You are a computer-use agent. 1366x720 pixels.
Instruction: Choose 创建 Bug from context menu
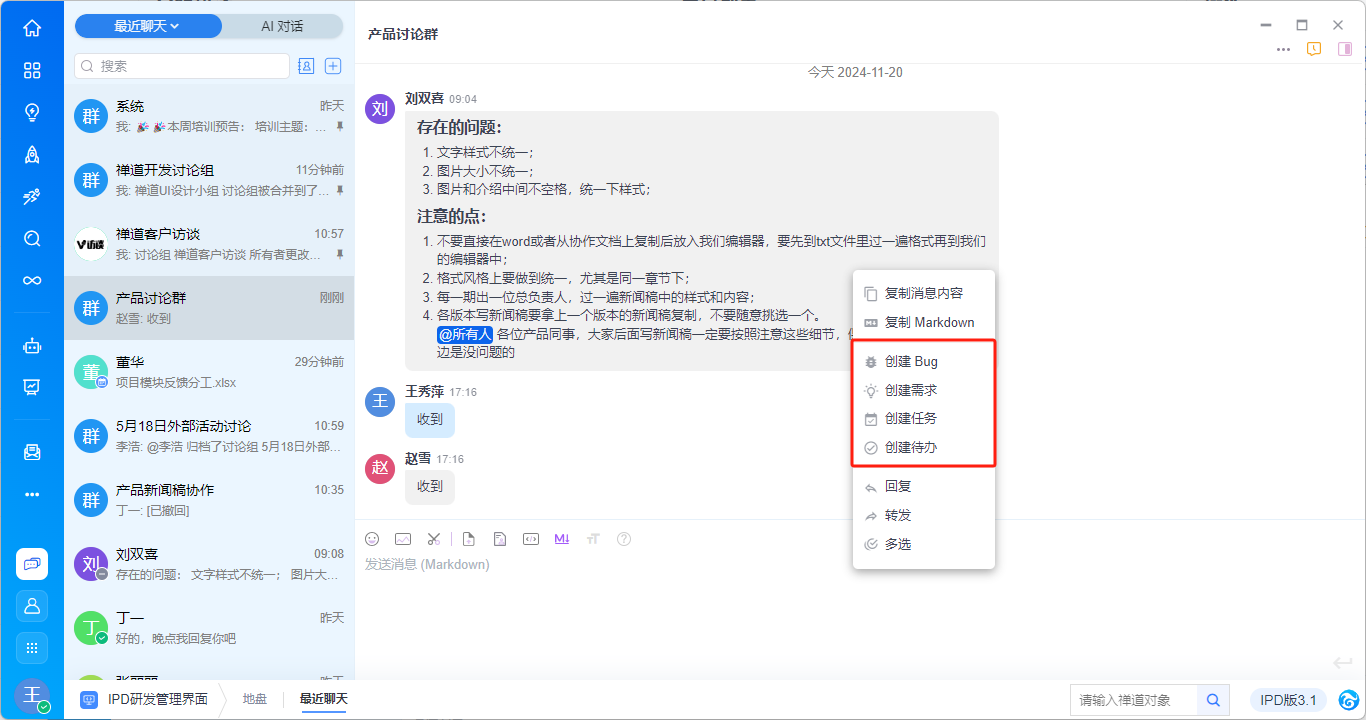click(x=924, y=362)
